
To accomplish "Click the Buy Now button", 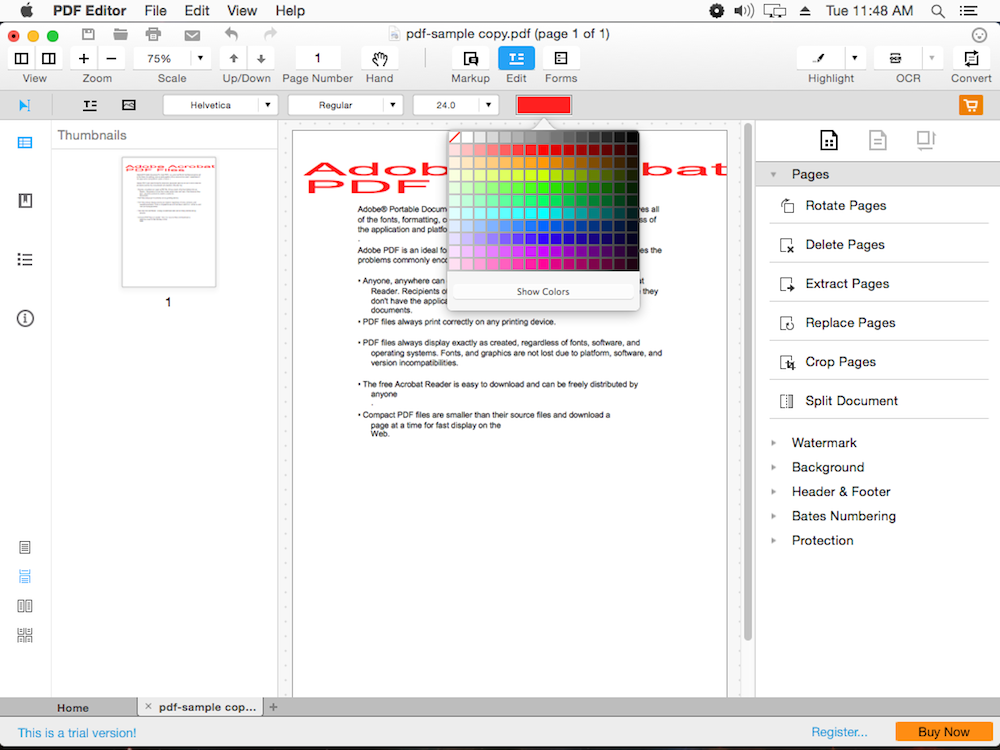I will click(944, 732).
